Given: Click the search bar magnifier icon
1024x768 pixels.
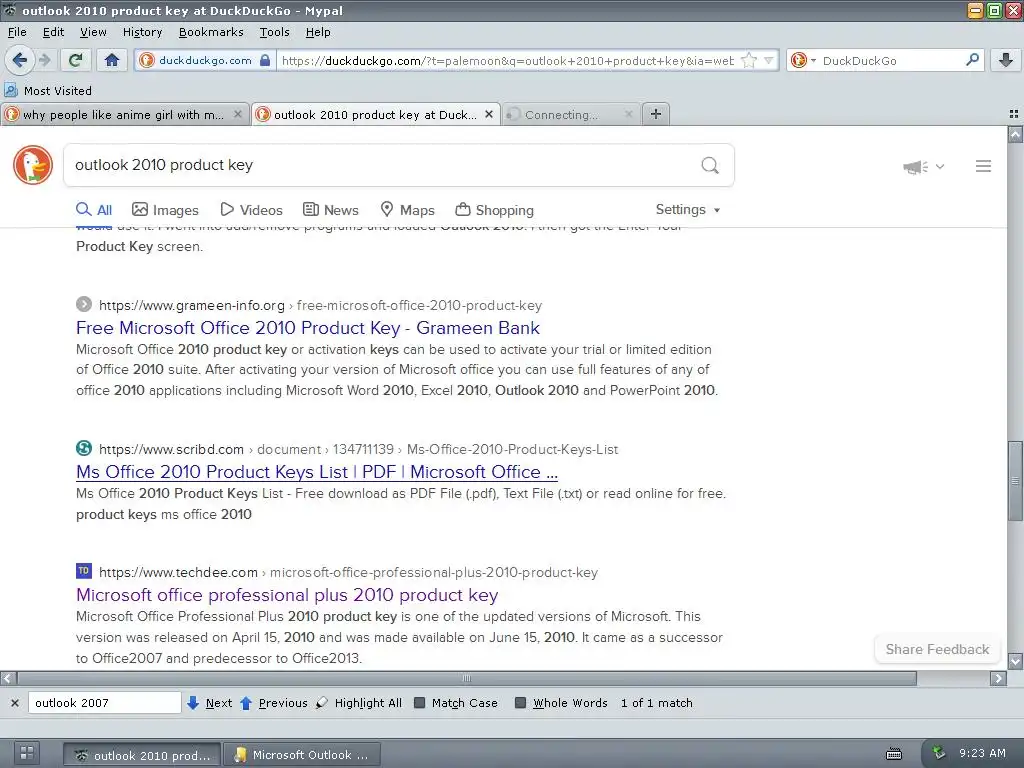Looking at the screenshot, I should pos(972,60).
